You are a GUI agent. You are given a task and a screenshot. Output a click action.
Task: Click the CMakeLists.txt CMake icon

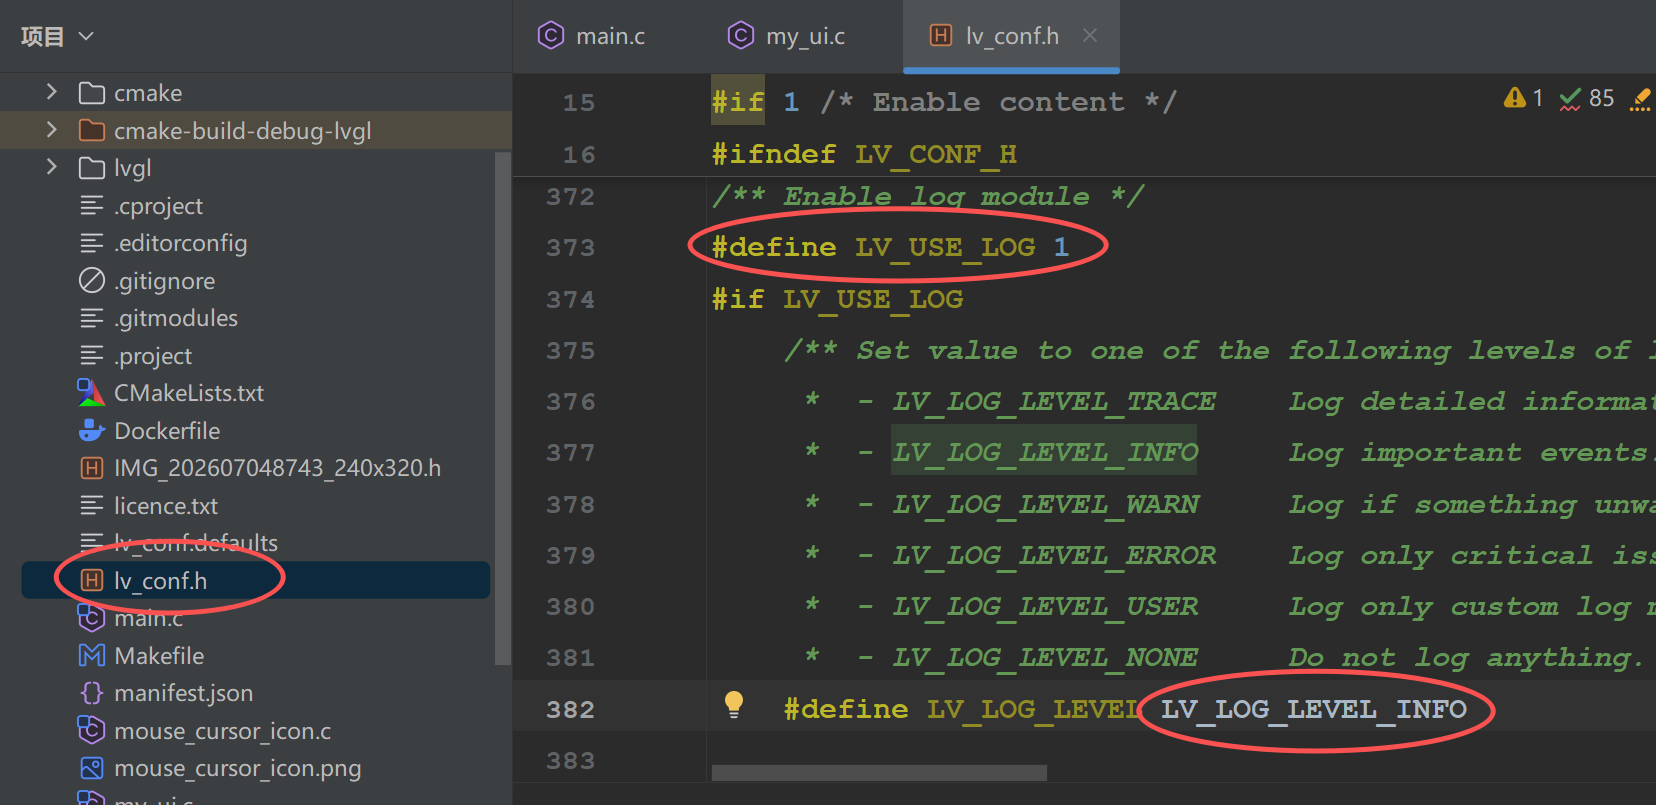(x=91, y=393)
